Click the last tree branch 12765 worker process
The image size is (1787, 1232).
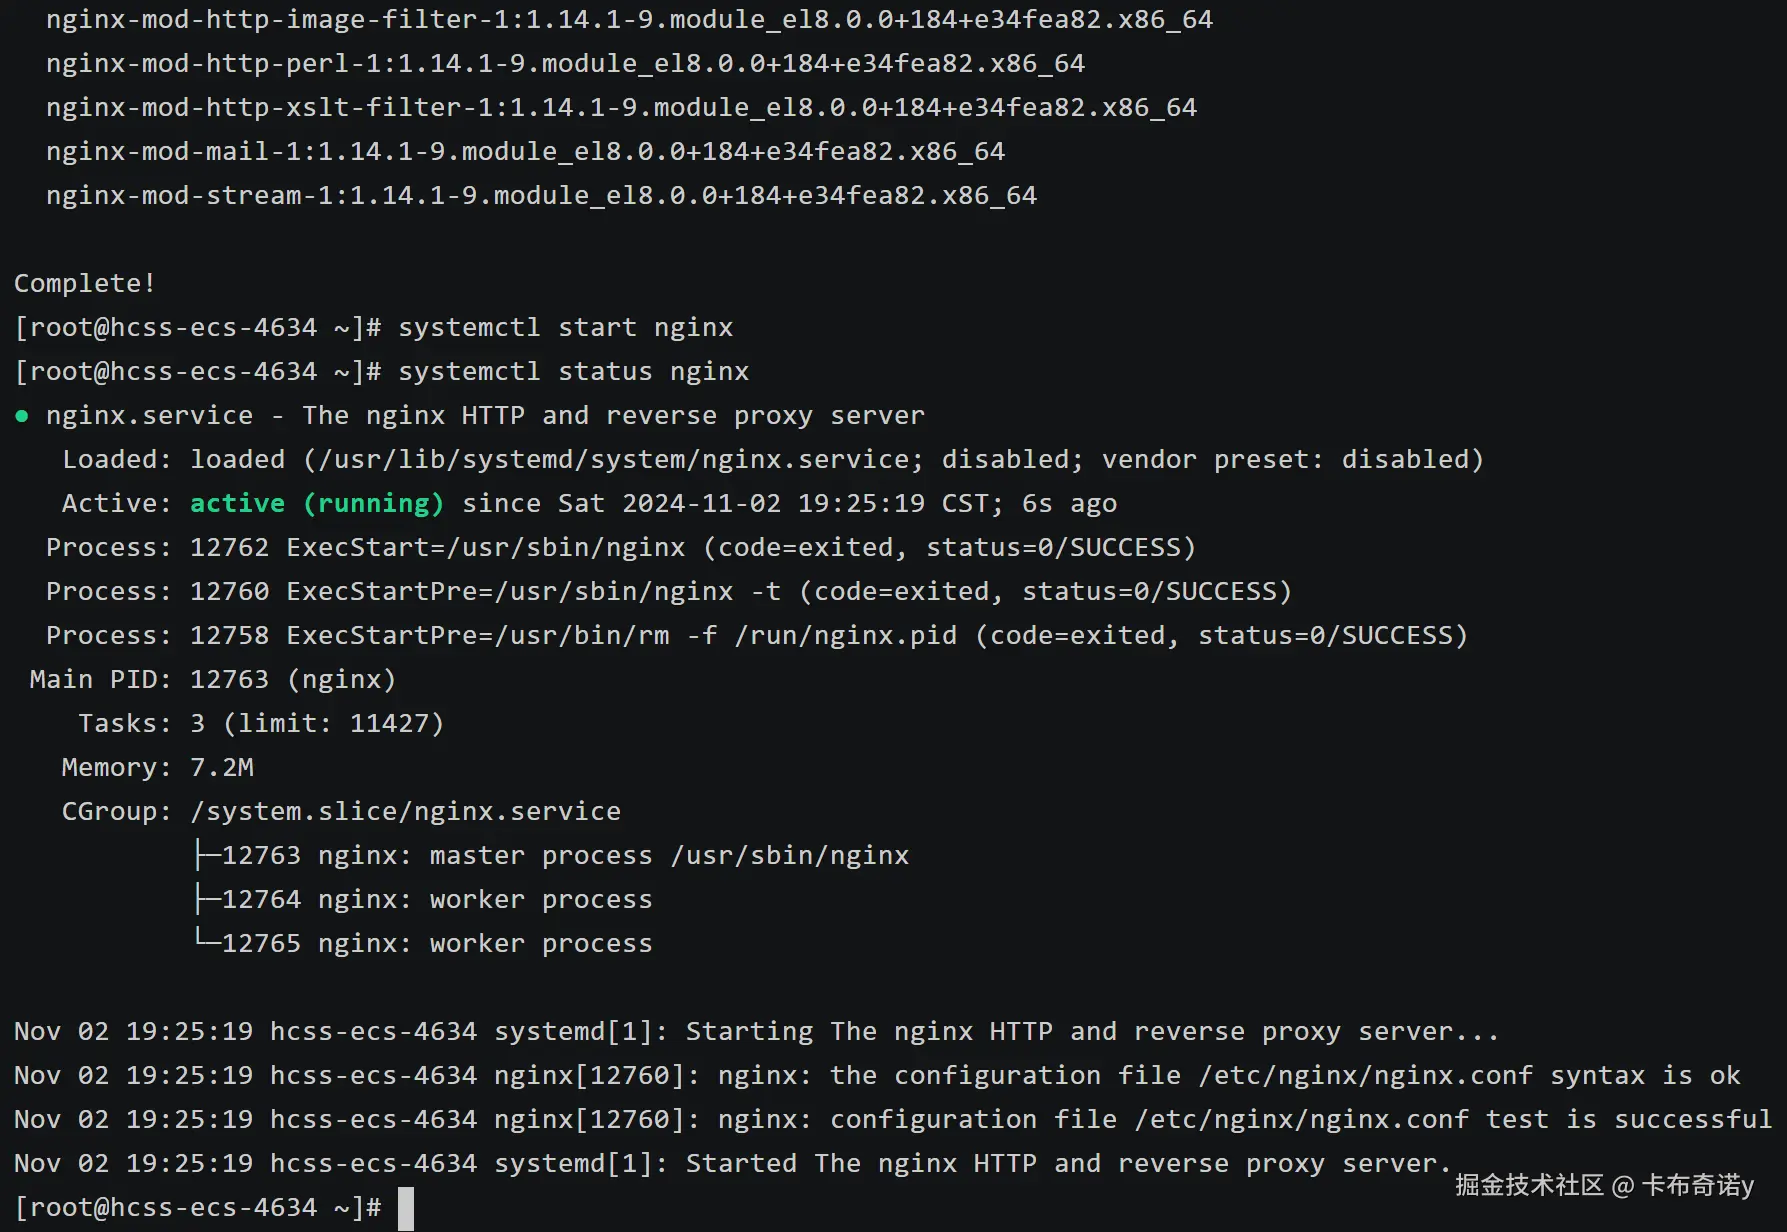207,941
